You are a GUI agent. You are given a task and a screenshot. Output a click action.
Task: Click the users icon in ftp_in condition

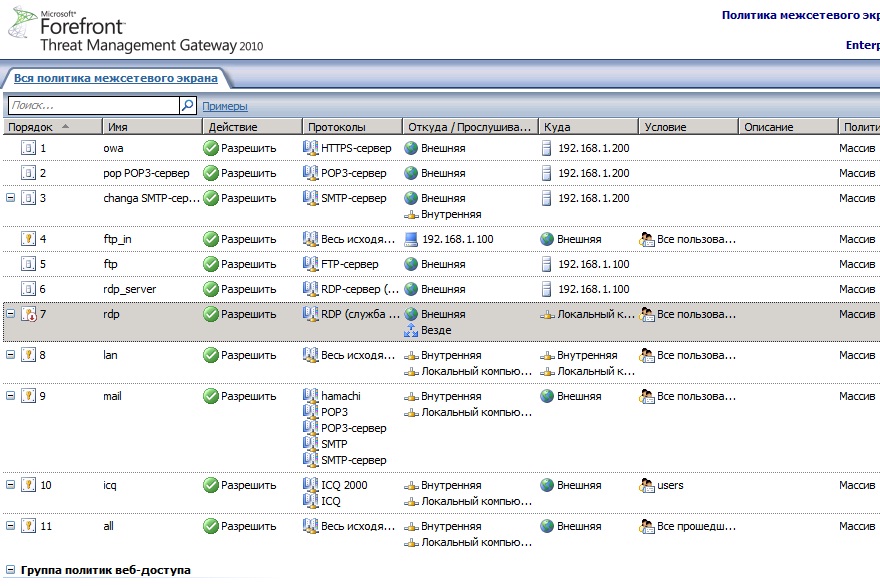[x=647, y=239]
